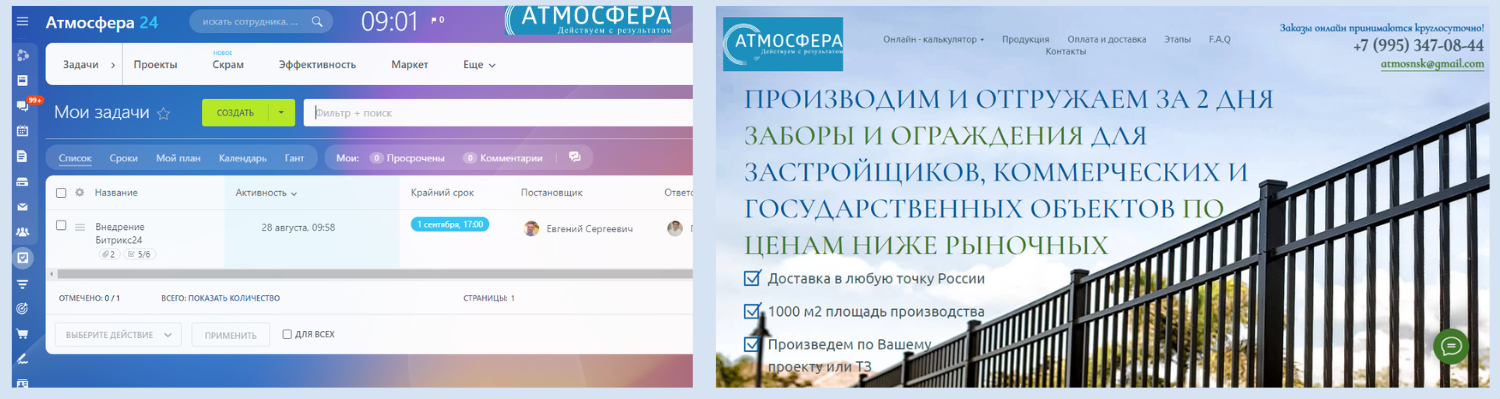The image size is (1500, 399).
Task: Open the Маркет tab
Action: [410, 65]
